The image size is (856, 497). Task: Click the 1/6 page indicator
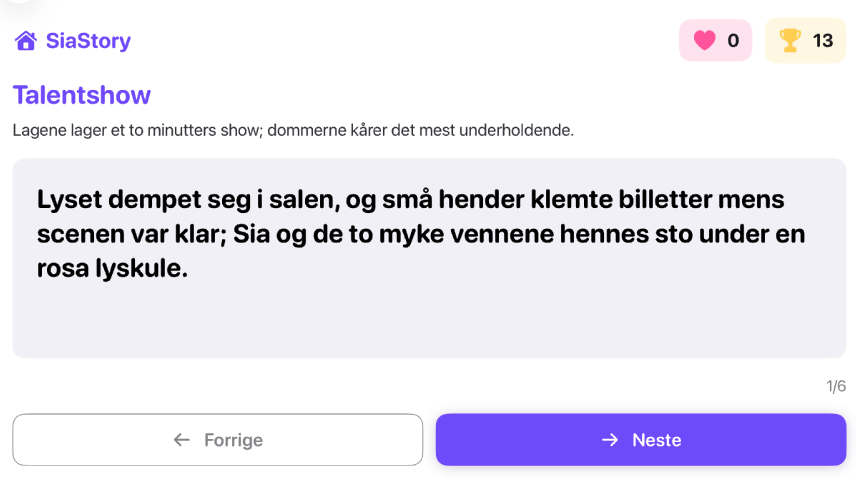(836, 386)
